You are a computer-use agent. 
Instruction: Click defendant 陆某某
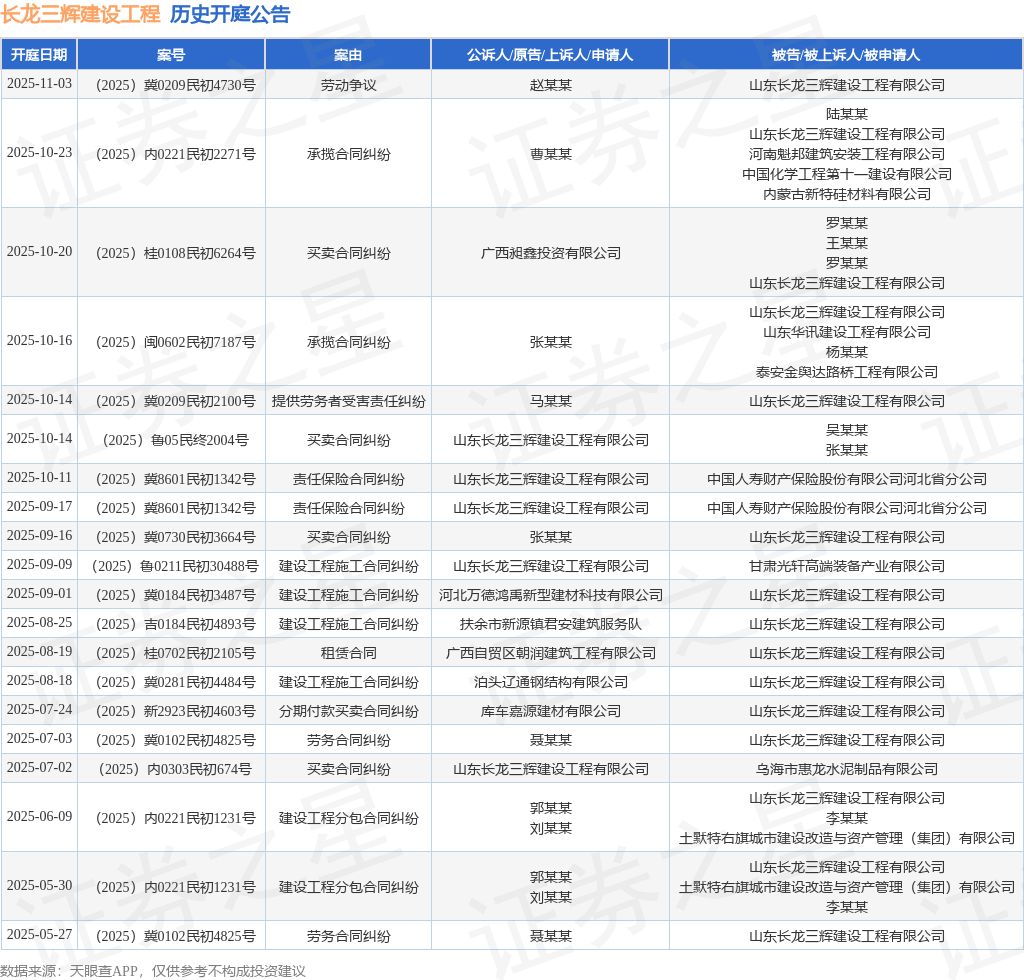(846, 114)
